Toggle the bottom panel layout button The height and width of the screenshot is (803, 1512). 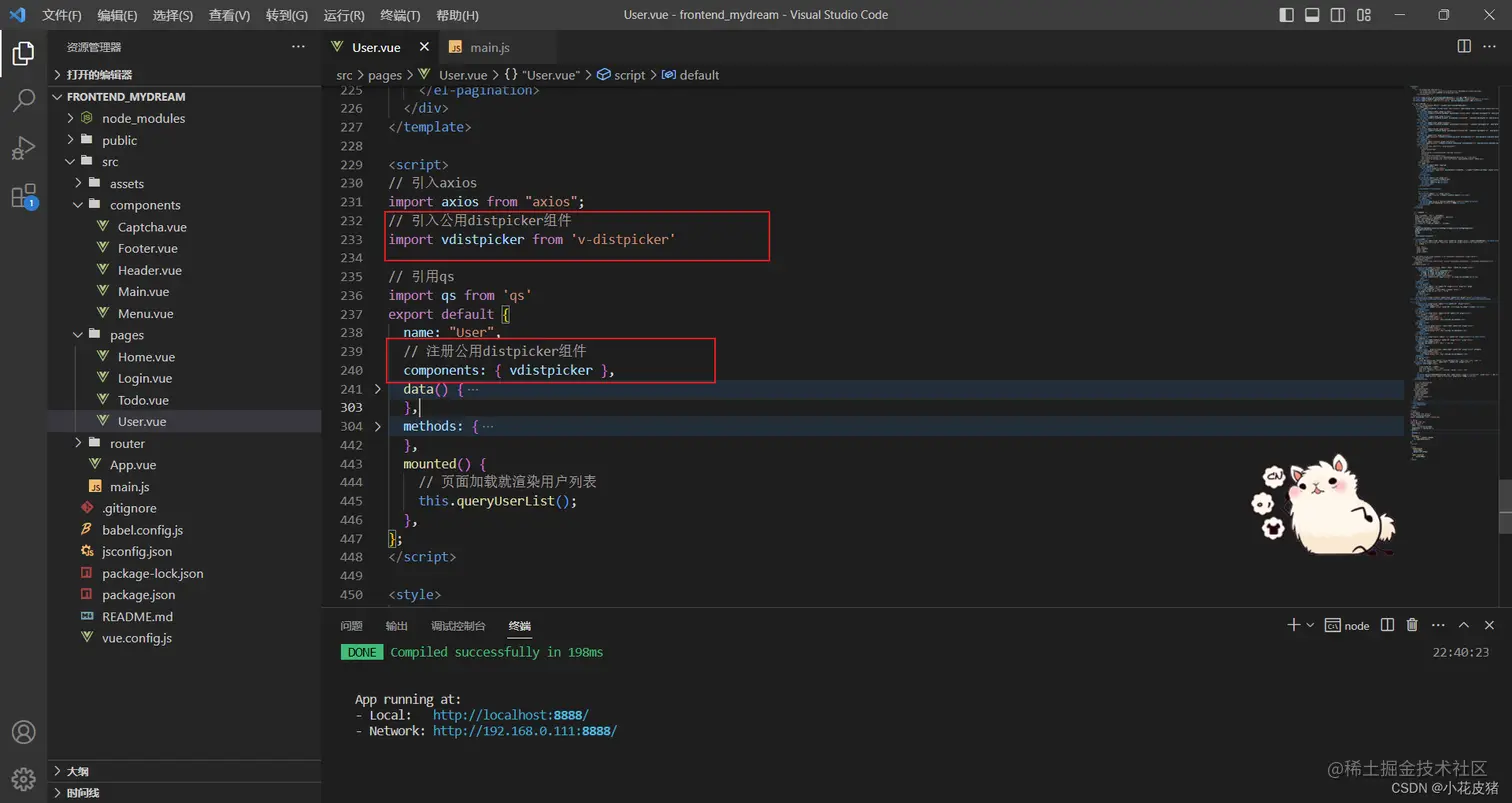[x=1313, y=15]
